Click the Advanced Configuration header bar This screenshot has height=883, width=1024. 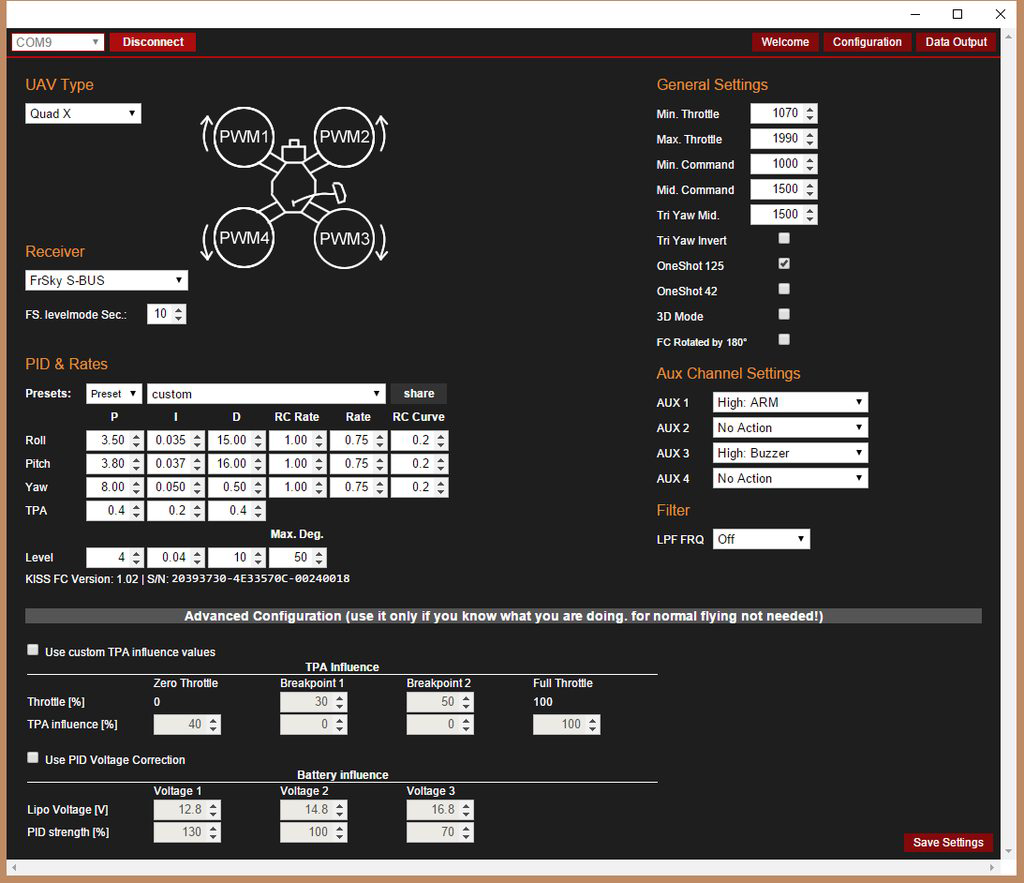pos(504,617)
